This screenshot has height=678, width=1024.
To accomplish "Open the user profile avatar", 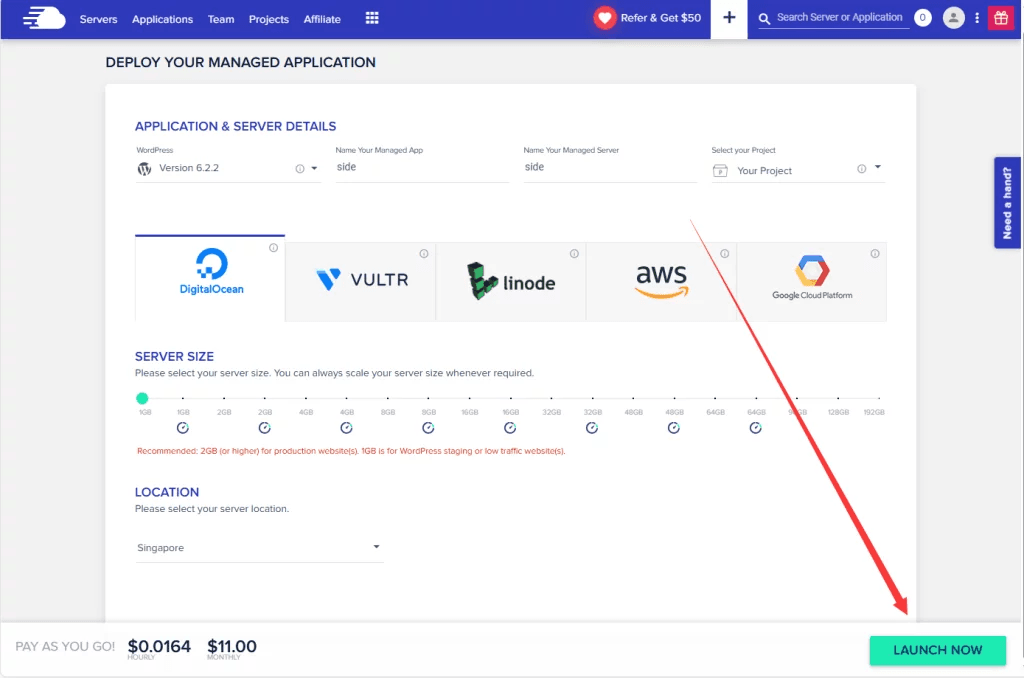I will pos(953,18).
